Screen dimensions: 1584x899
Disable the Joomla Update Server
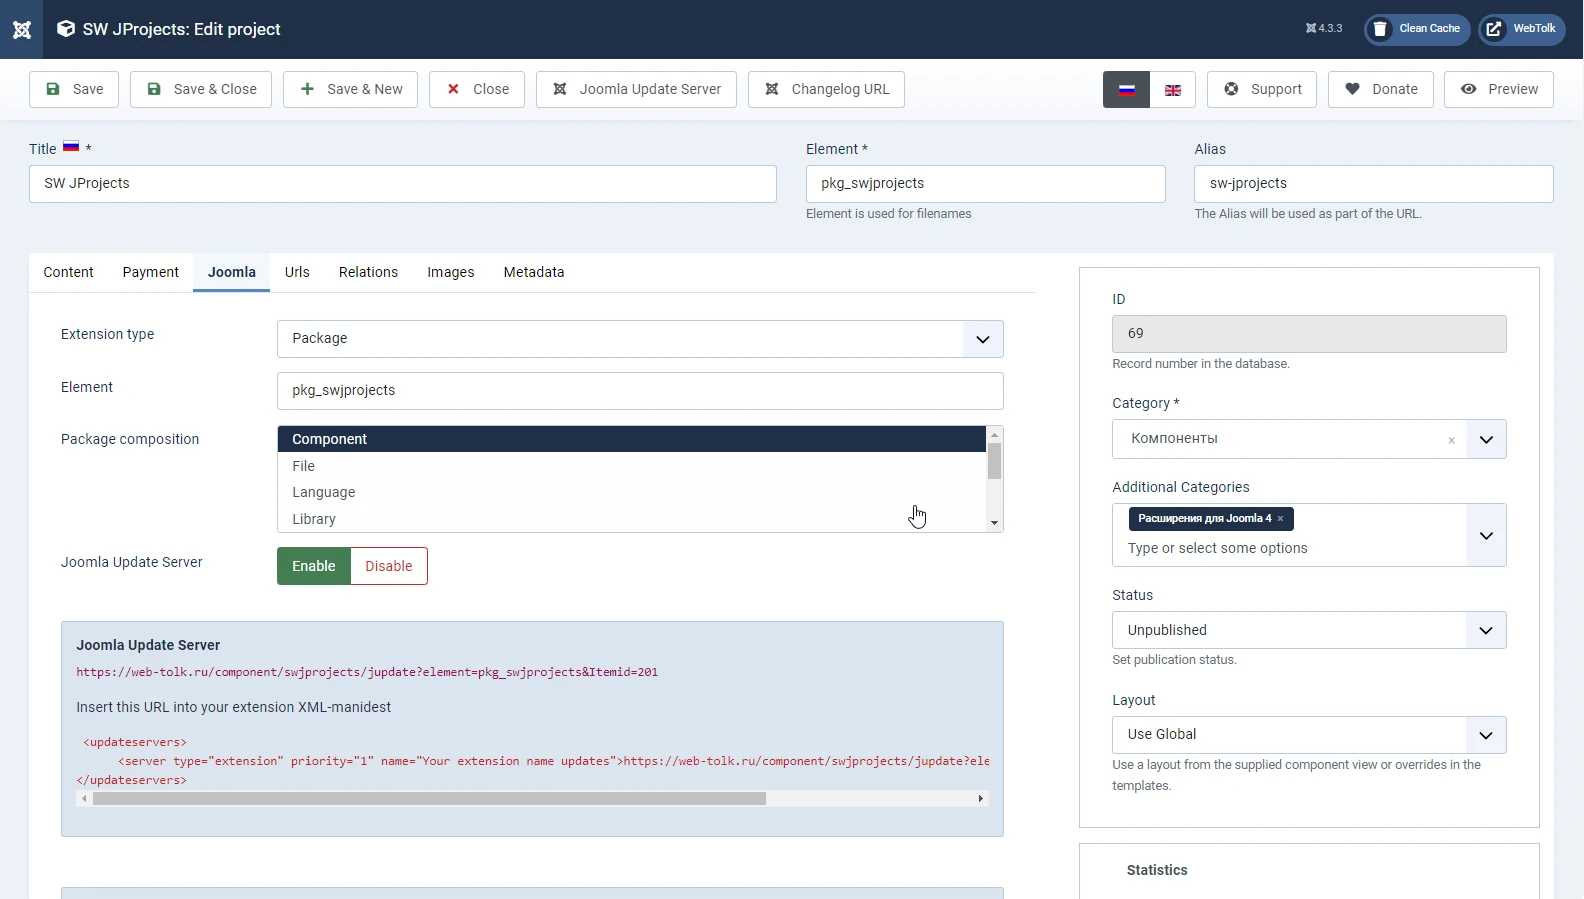[x=389, y=566]
